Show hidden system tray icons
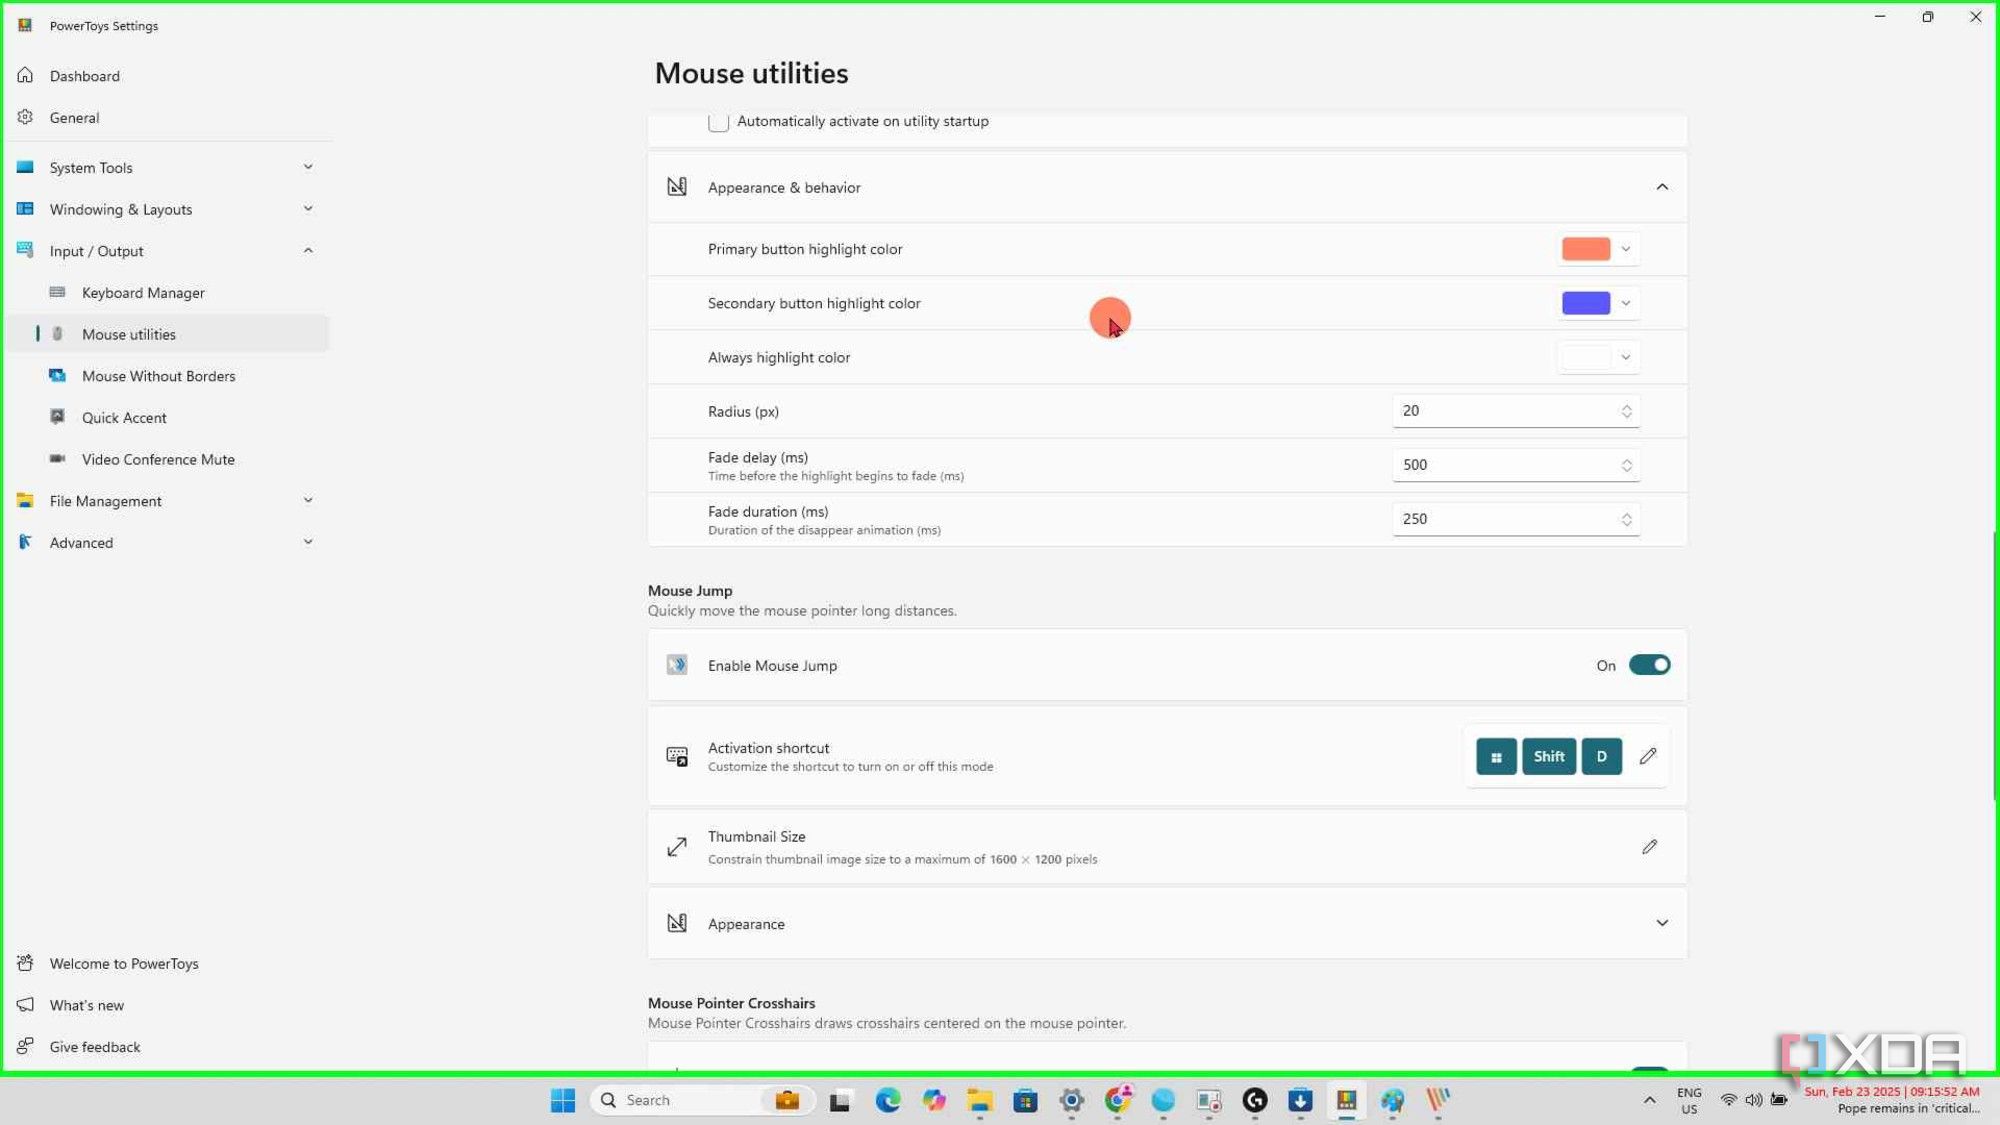Image resolution: width=2000 pixels, height=1125 pixels. 1649,1100
